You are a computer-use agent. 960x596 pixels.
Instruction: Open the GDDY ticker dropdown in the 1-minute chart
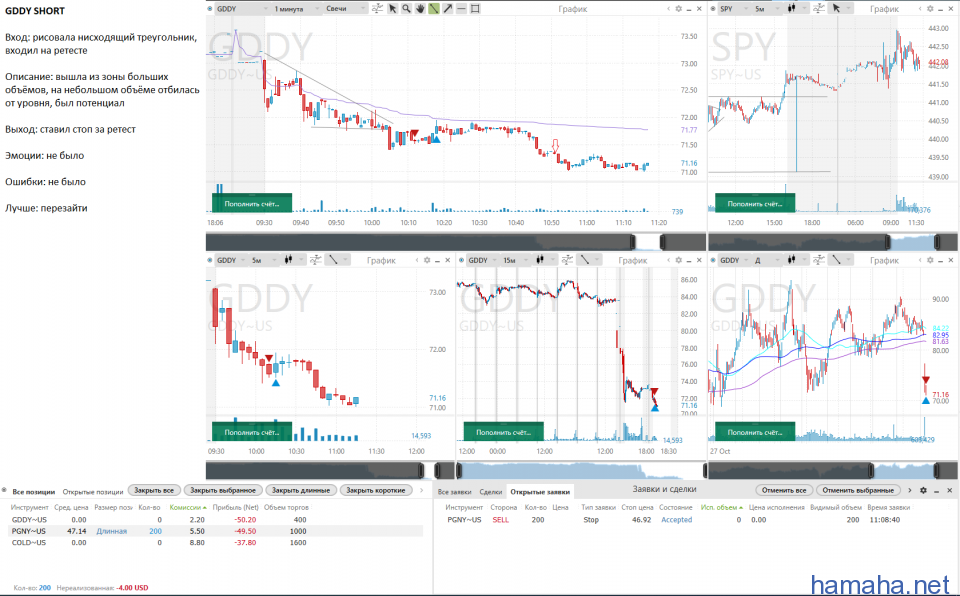pyautogui.click(x=242, y=9)
